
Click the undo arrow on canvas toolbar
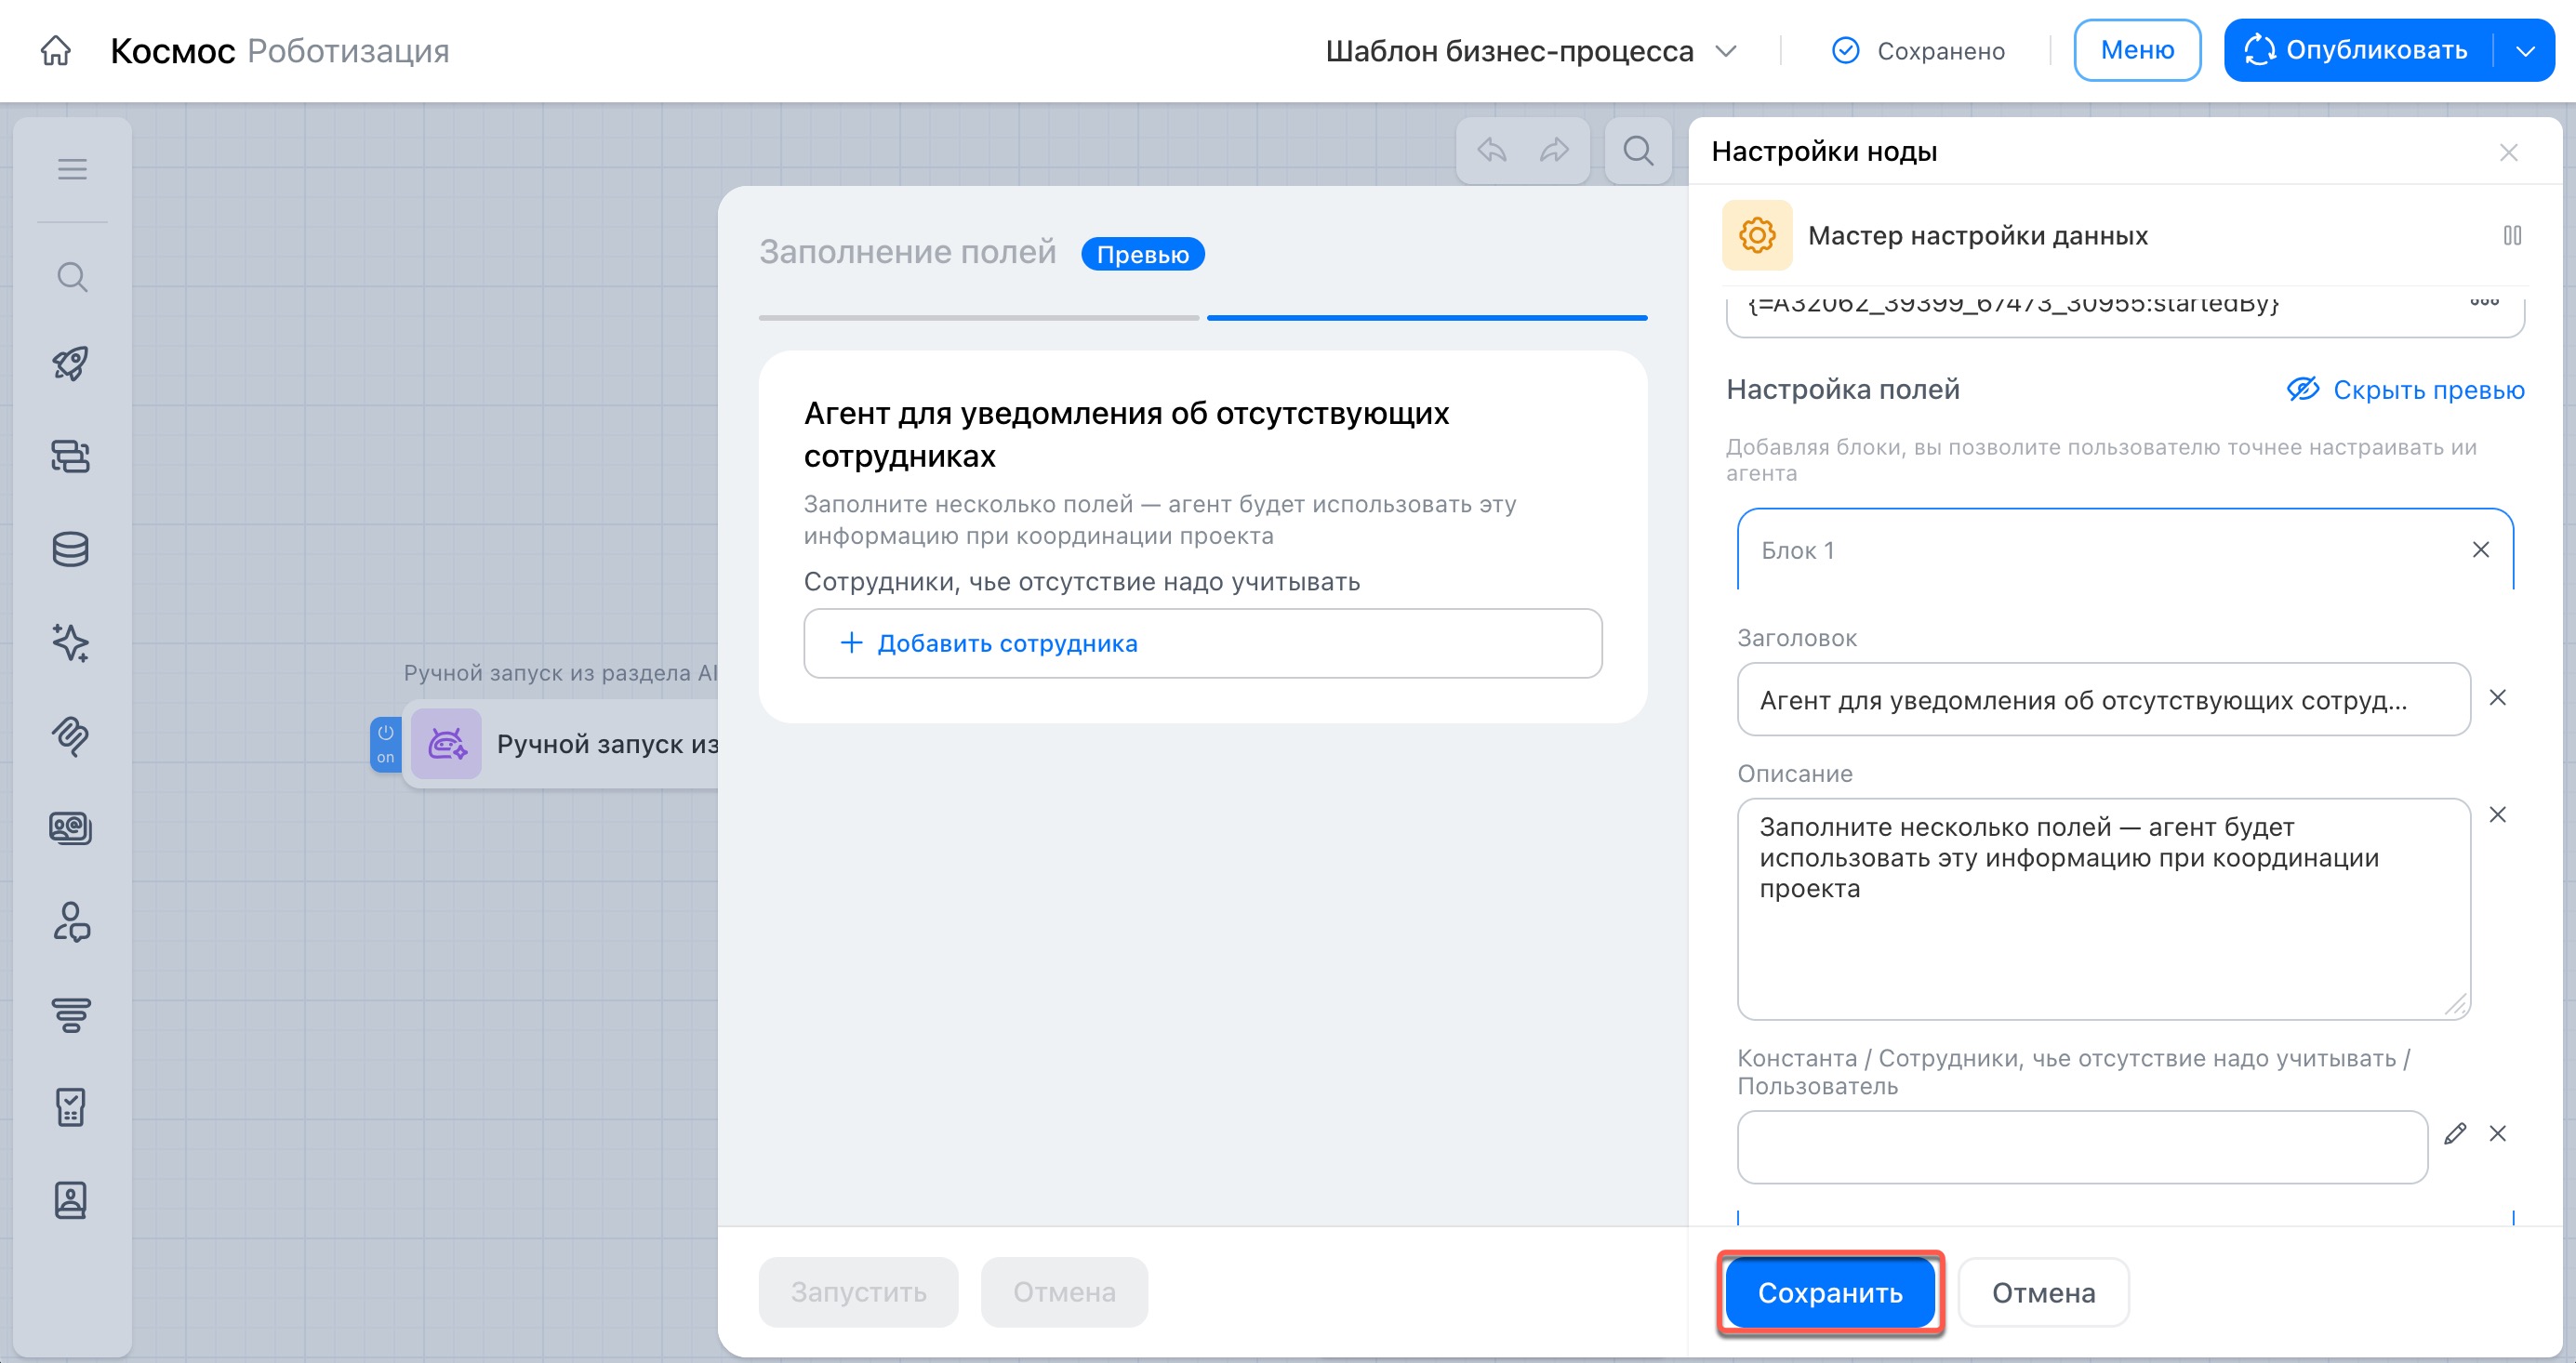[x=1491, y=151]
